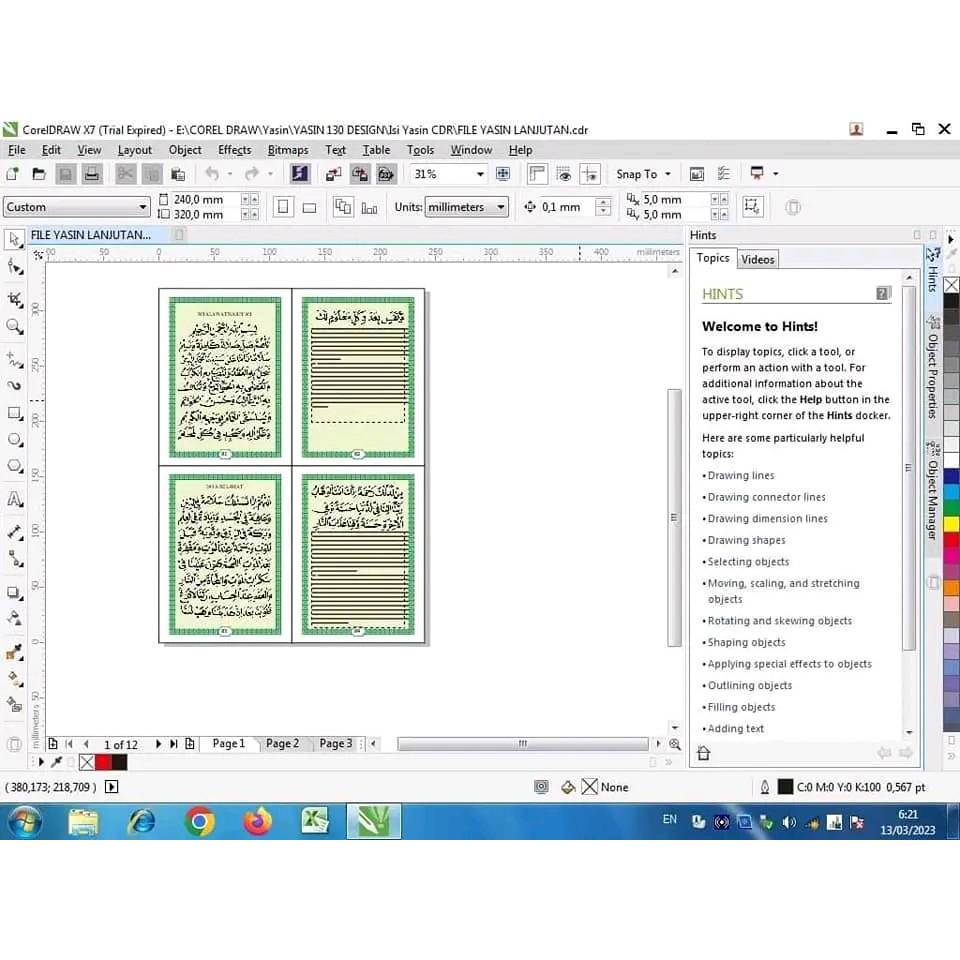Select the Text tool
Viewport: 960px width, 960px height.
tap(14, 499)
